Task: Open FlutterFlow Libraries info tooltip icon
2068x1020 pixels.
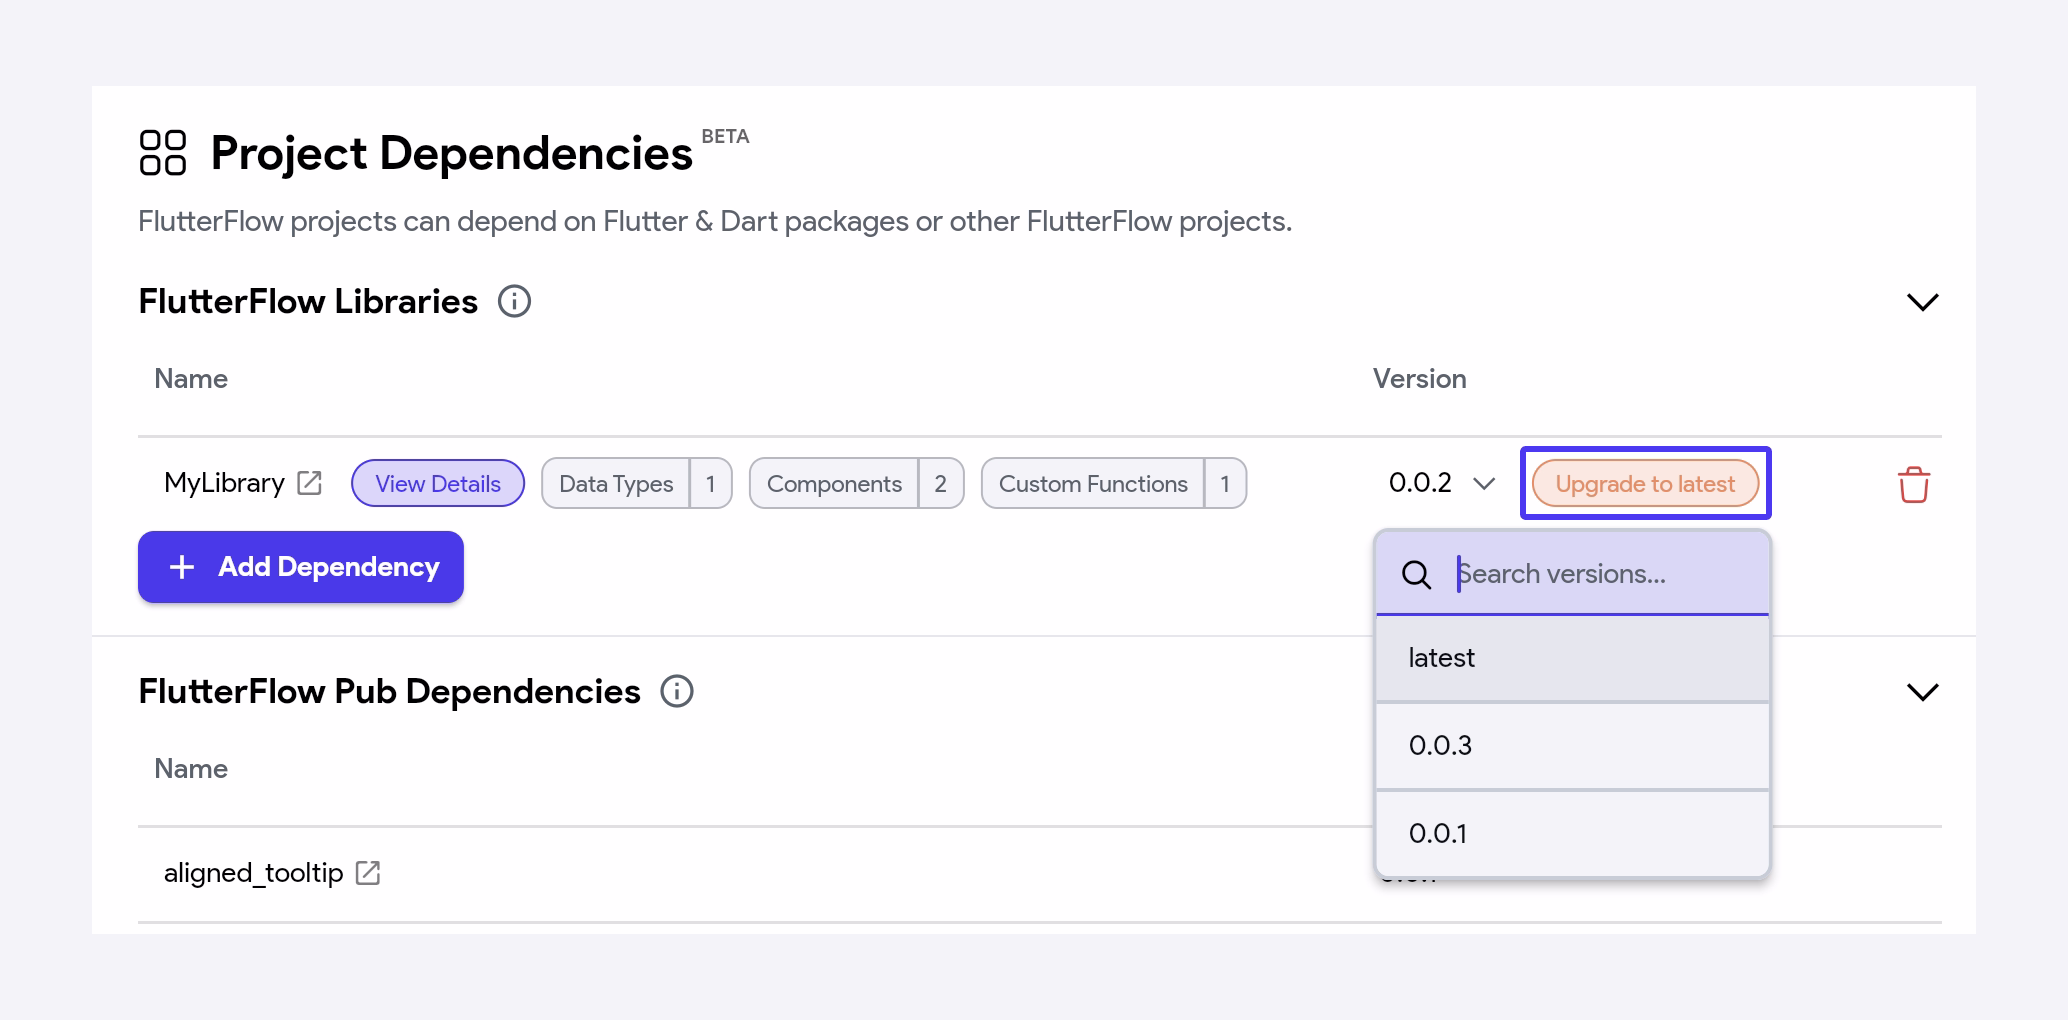Action: (x=514, y=301)
